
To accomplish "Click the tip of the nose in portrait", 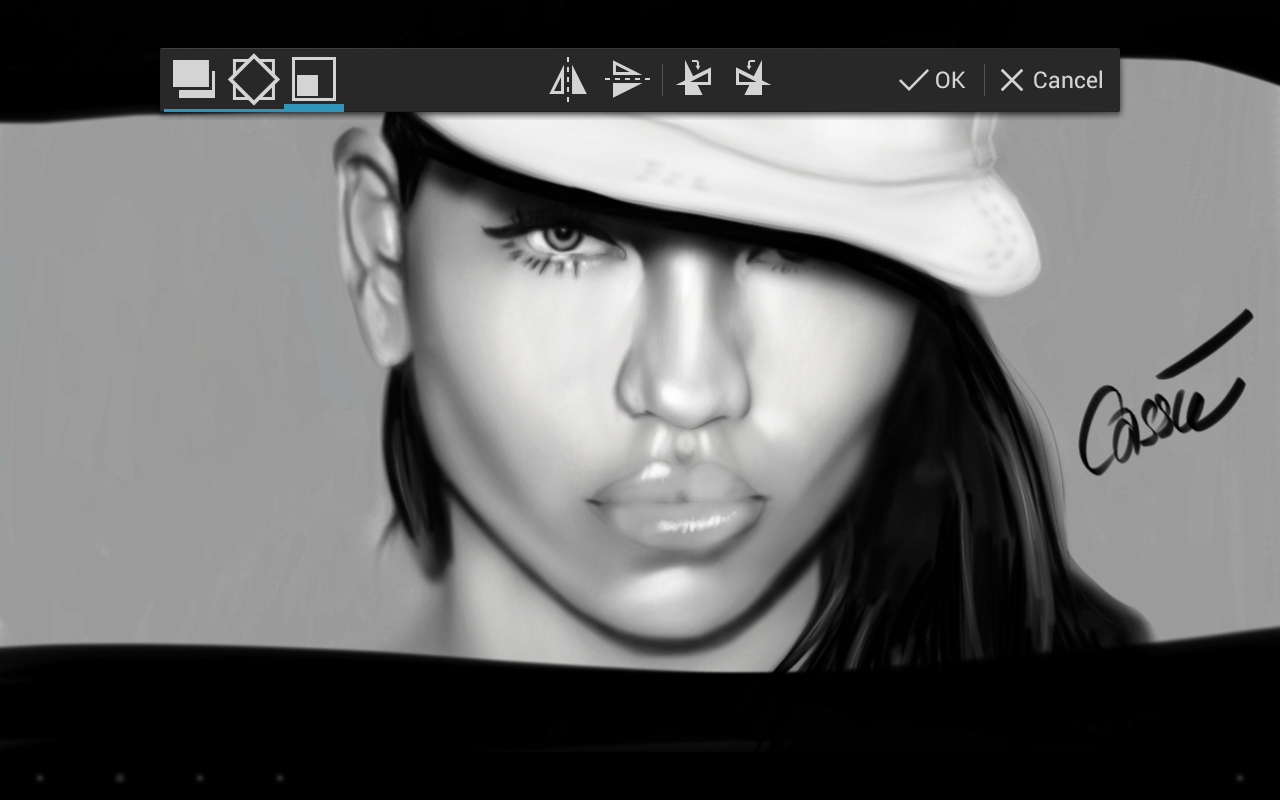I will pos(684,395).
